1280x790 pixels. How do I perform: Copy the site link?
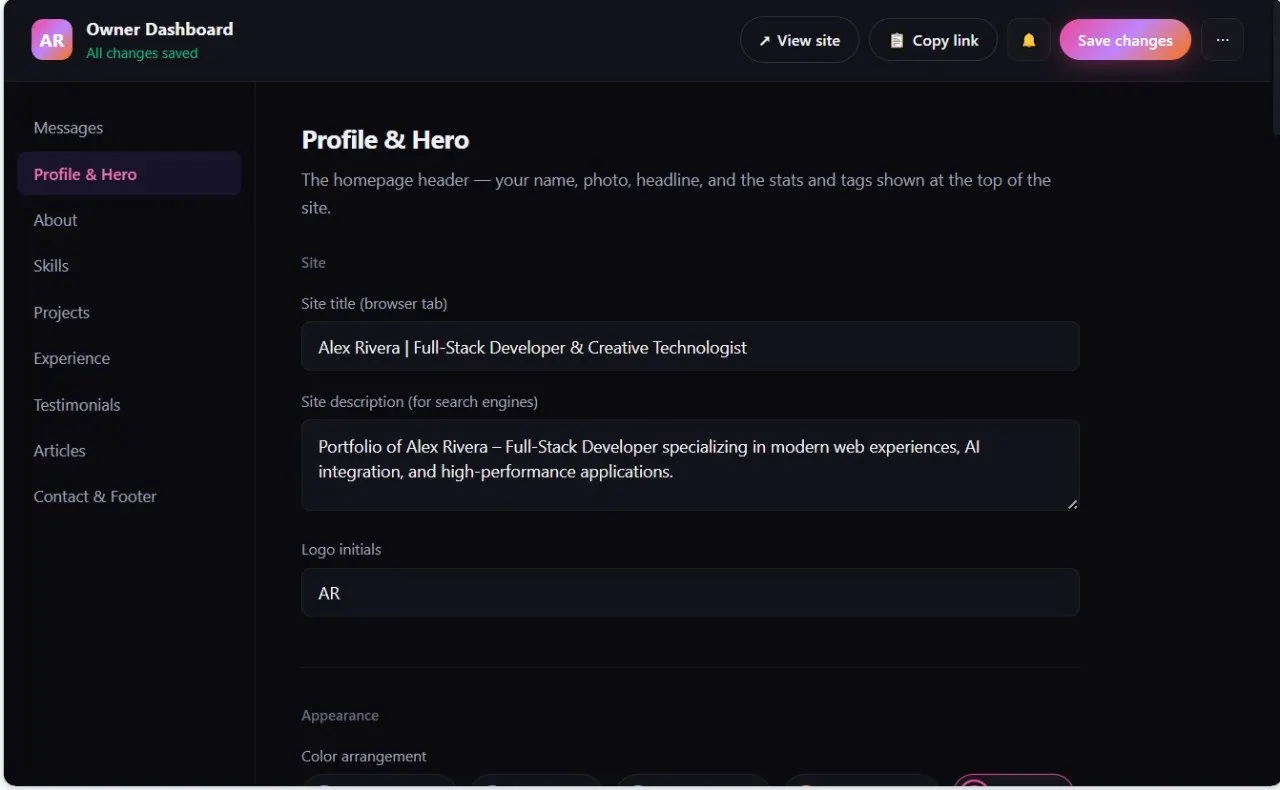click(x=933, y=40)
